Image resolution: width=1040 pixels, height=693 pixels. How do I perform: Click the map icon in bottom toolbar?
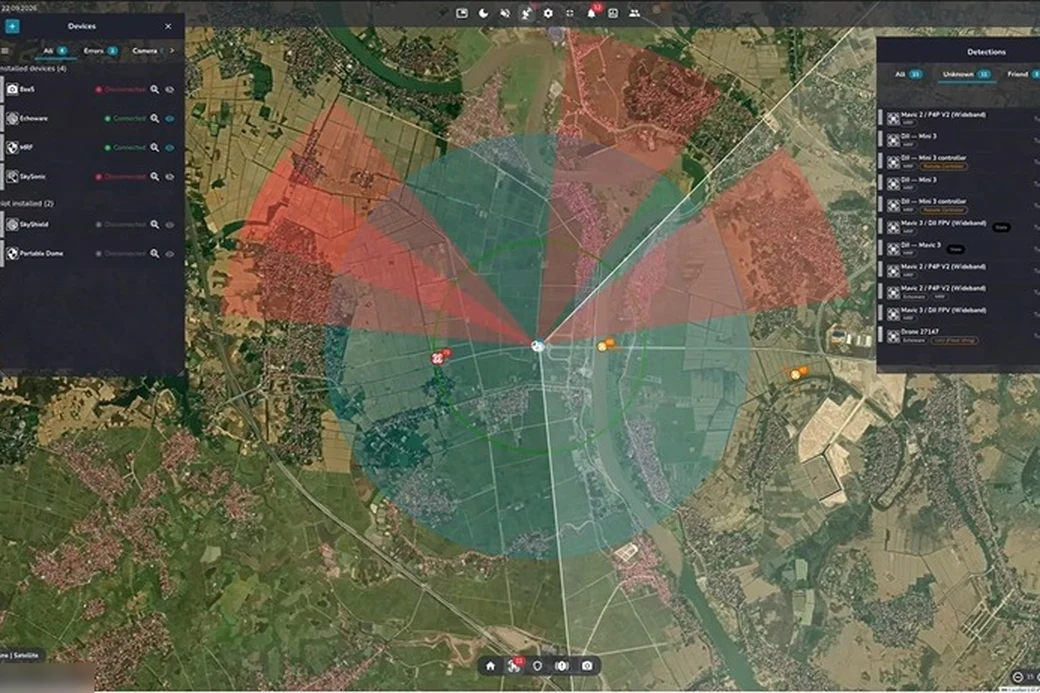(561, 666)
